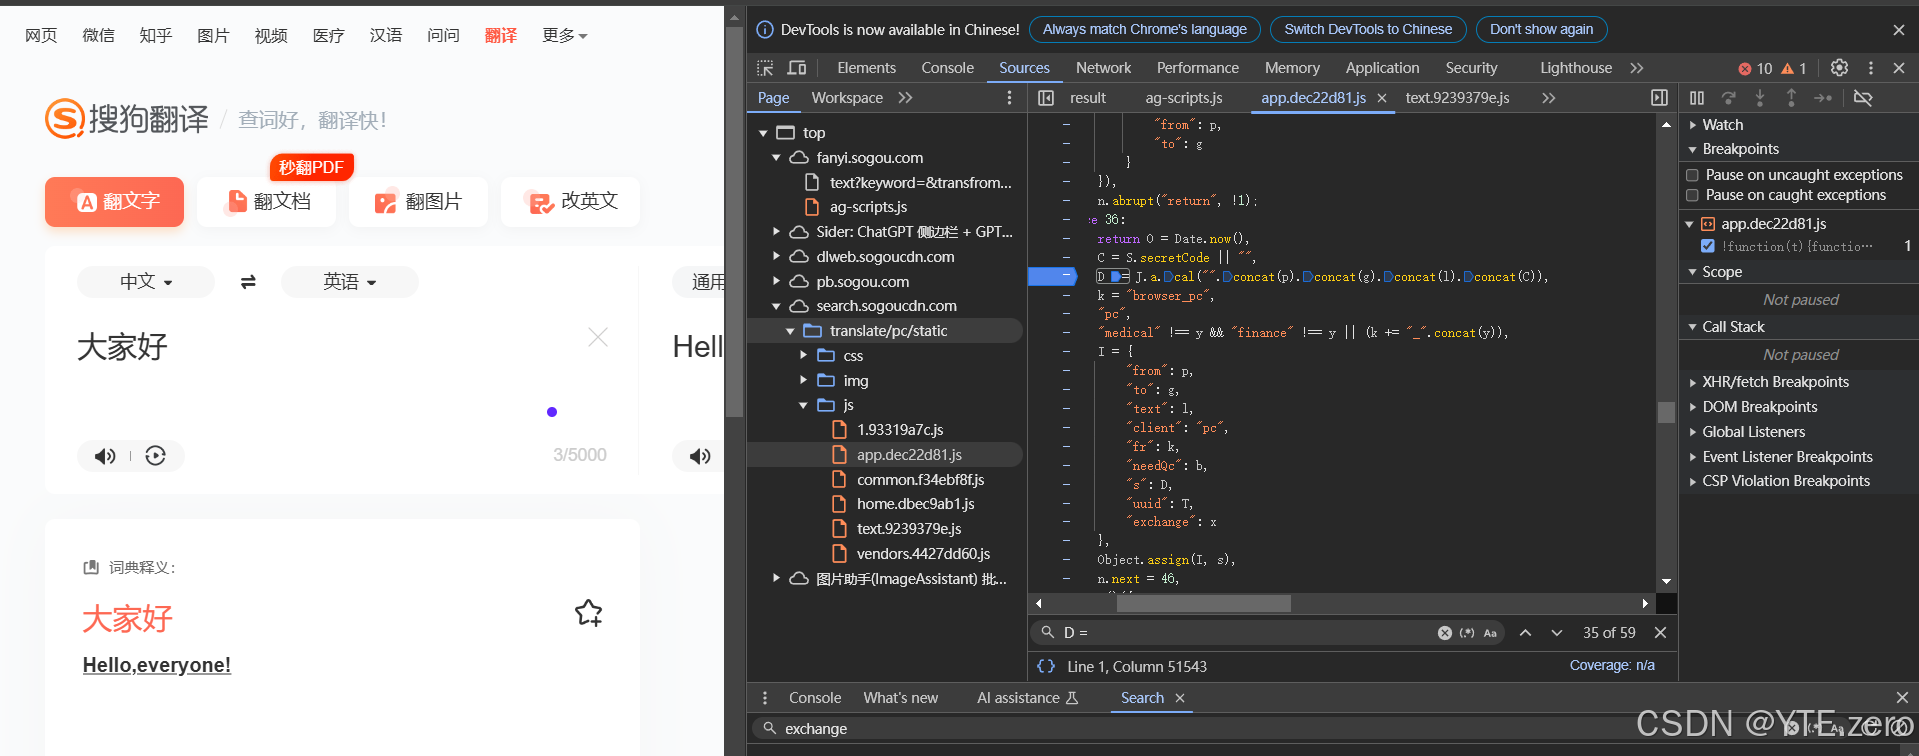
Task: Open DevTools settings gear
Action: pyautogui.click(x=1839, y=68)
